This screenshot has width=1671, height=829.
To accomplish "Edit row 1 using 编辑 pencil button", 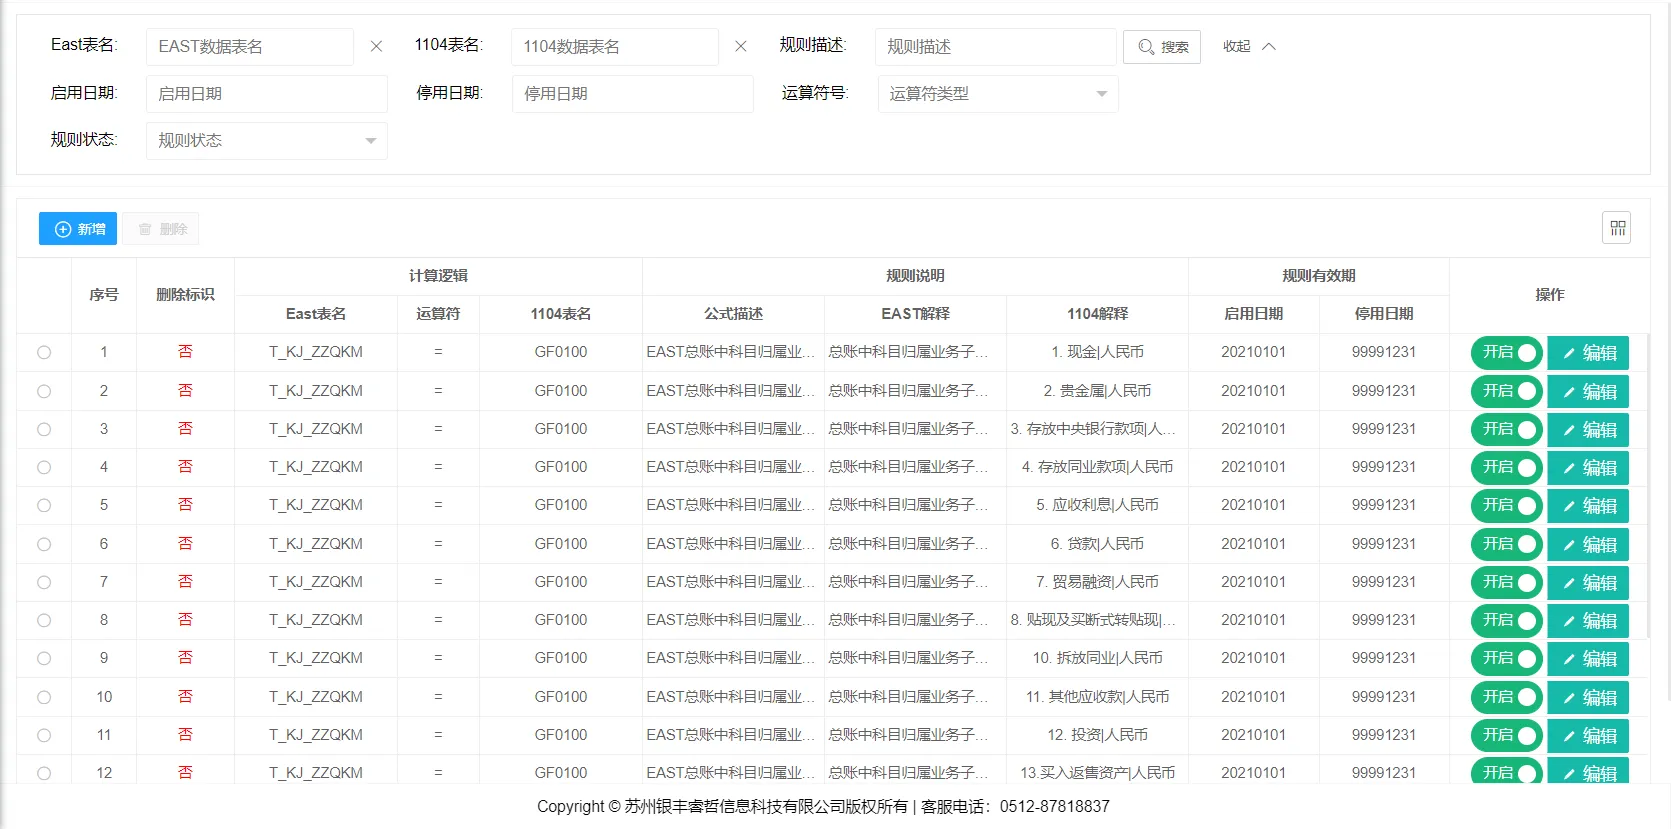I will [1588, 353].
